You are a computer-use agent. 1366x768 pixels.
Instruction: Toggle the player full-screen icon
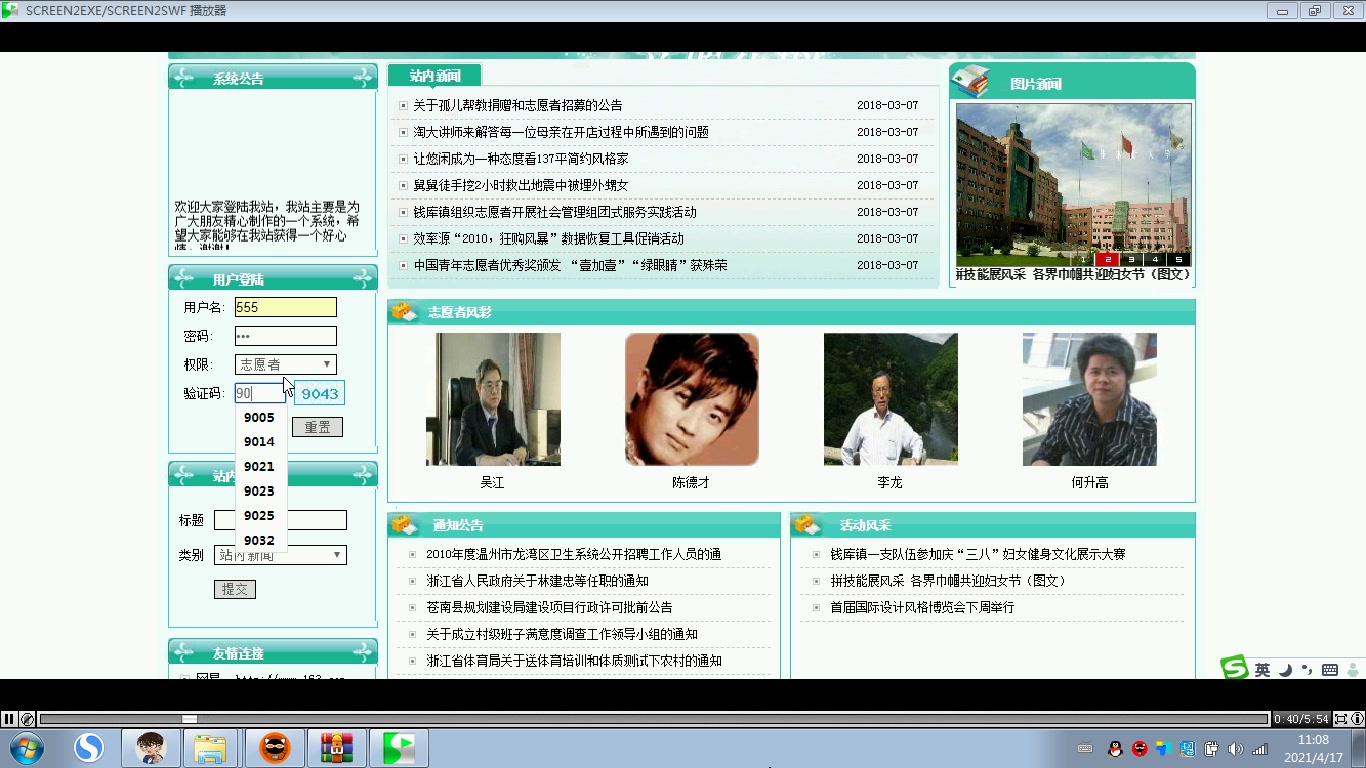point(1341,719)
